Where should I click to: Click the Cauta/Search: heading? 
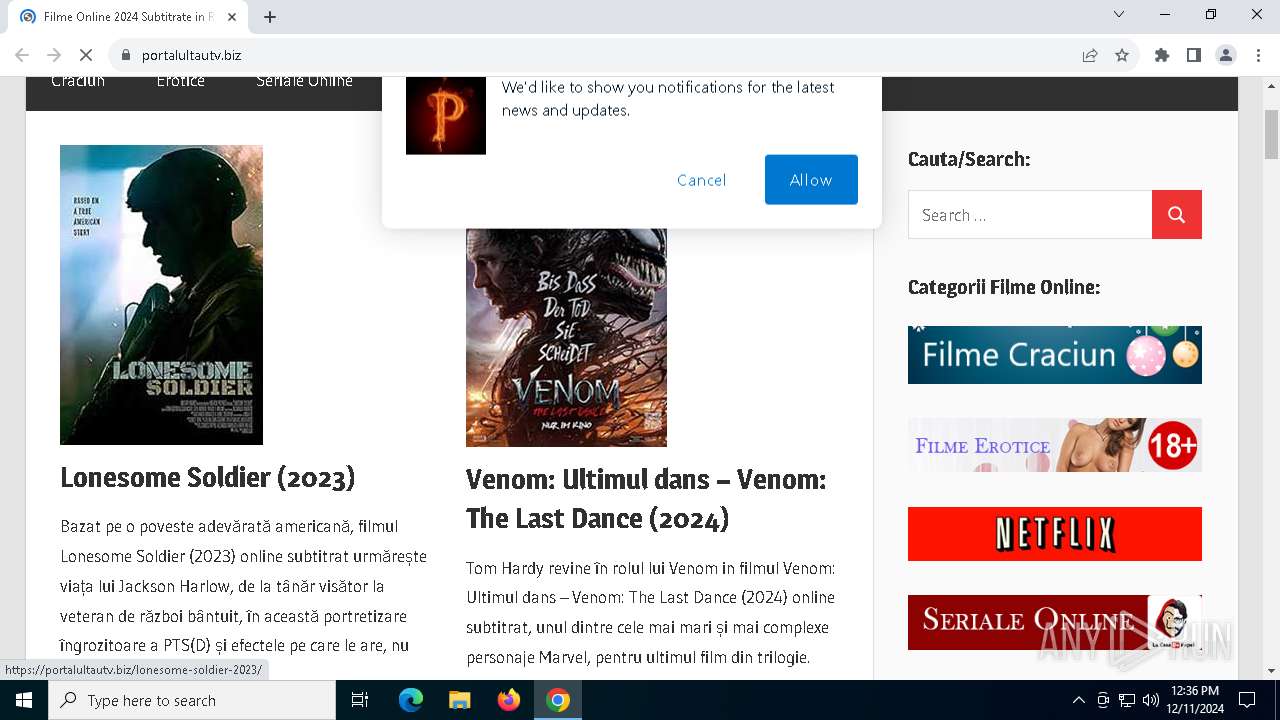(969, 159)
